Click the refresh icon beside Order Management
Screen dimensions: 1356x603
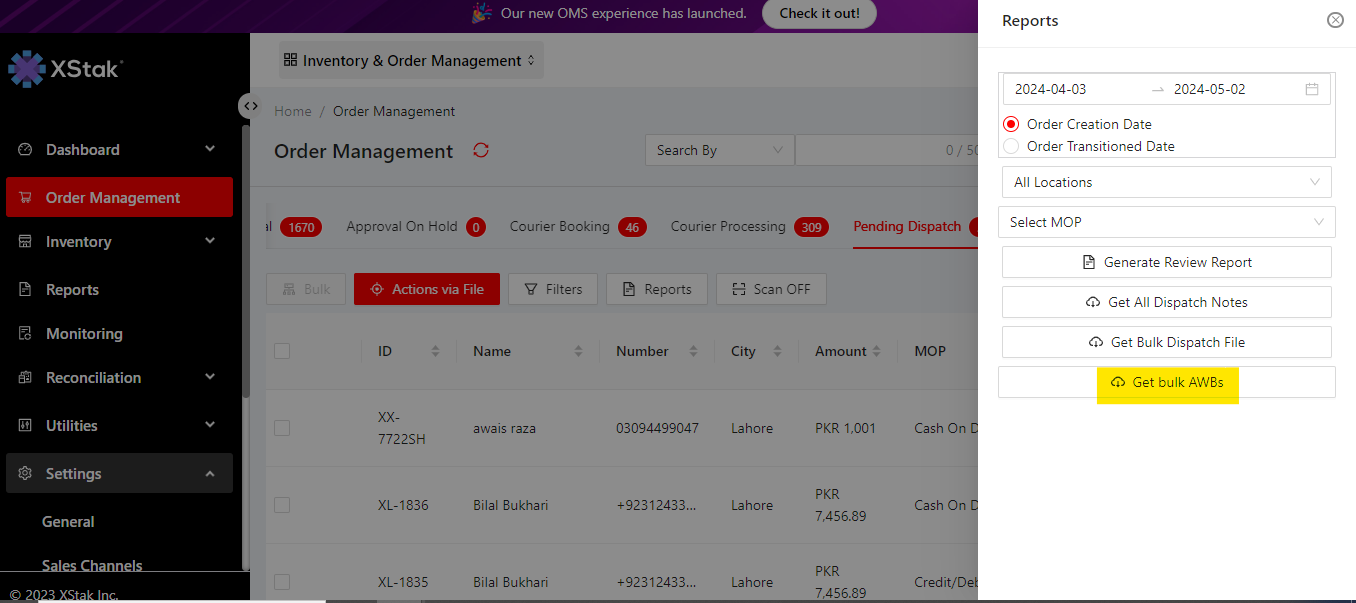click(x=481, y=150)
